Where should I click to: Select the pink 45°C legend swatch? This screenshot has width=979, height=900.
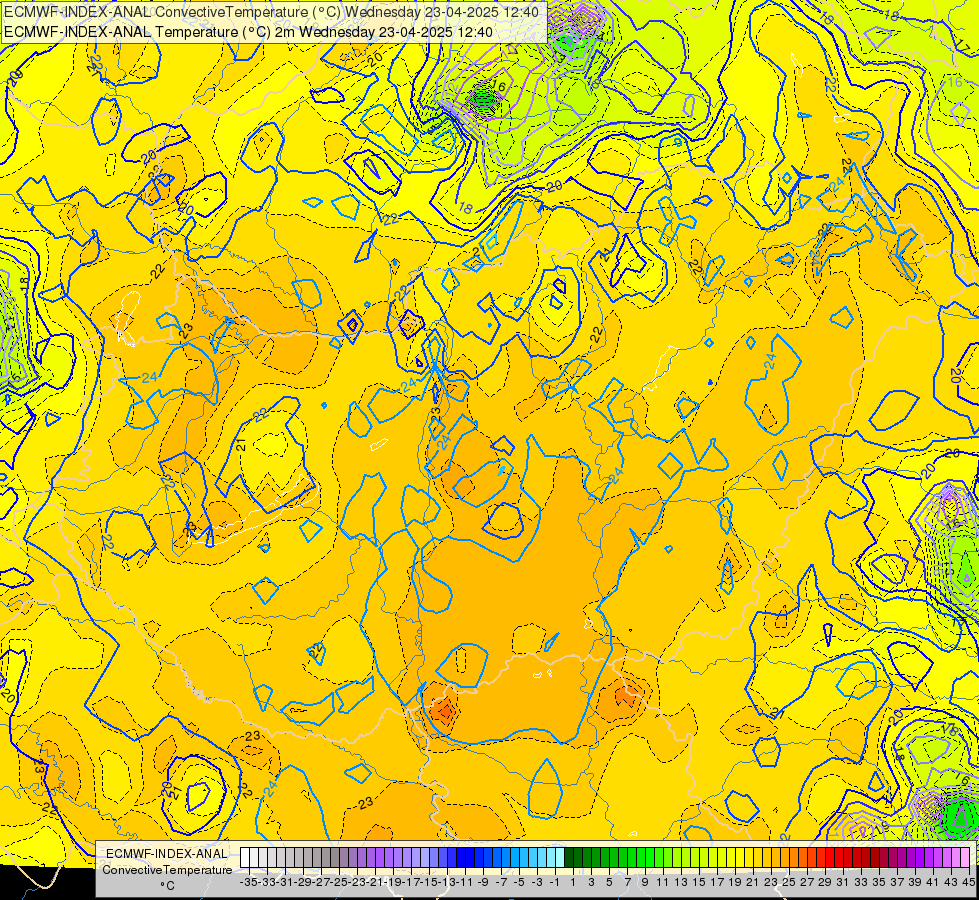click(965, 858)
